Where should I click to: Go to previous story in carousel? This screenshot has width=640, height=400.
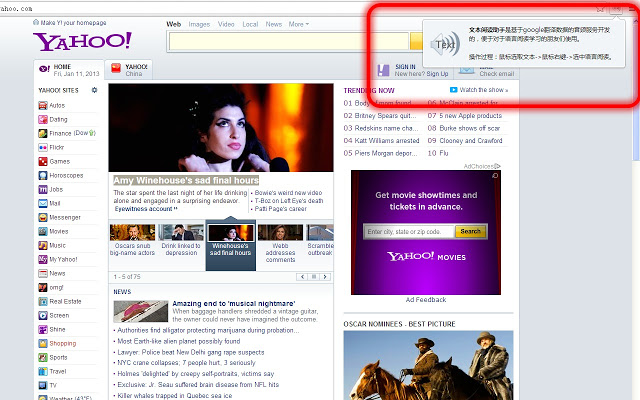pyautogui.click(x=302, y=277)
